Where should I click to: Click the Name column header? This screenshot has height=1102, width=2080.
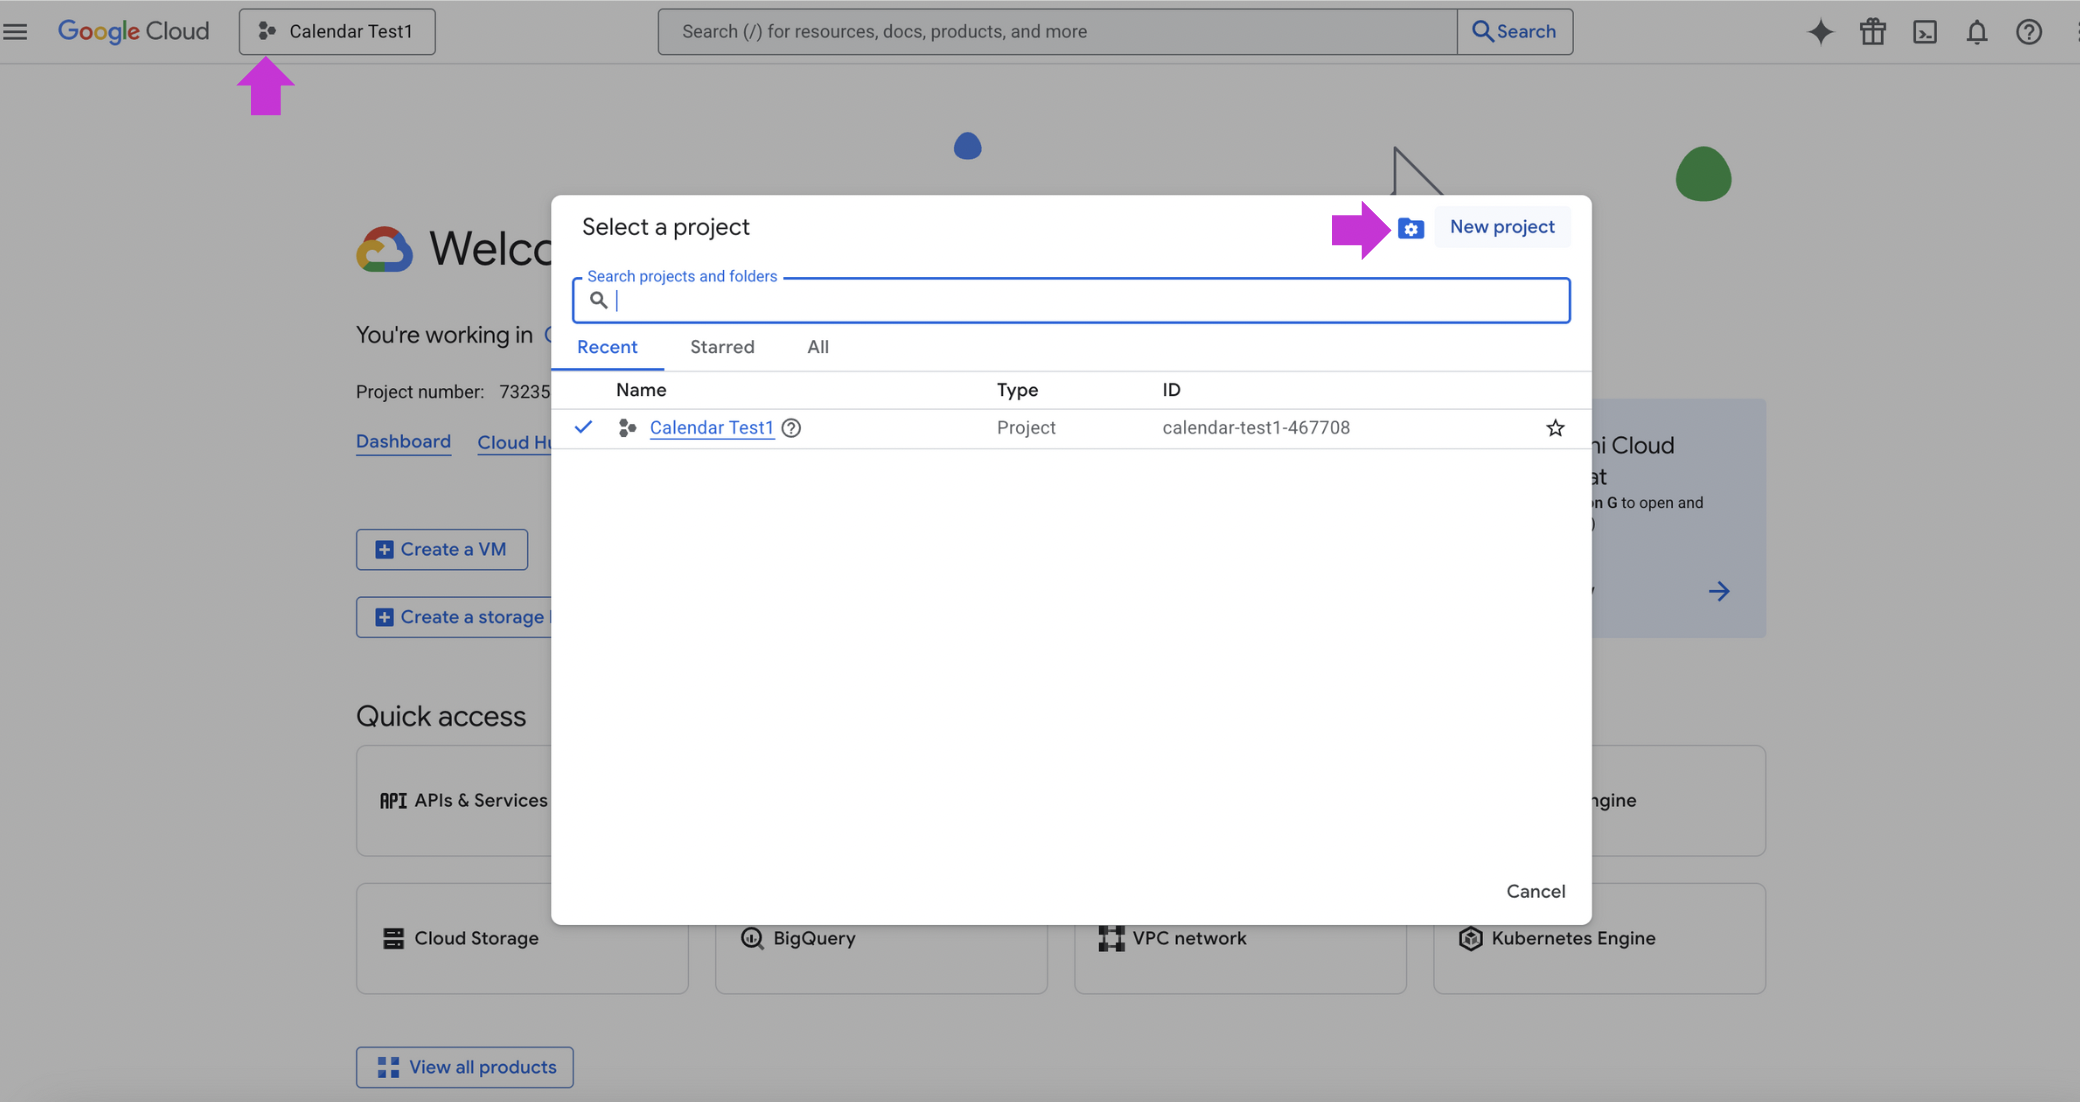coord(641,390)
